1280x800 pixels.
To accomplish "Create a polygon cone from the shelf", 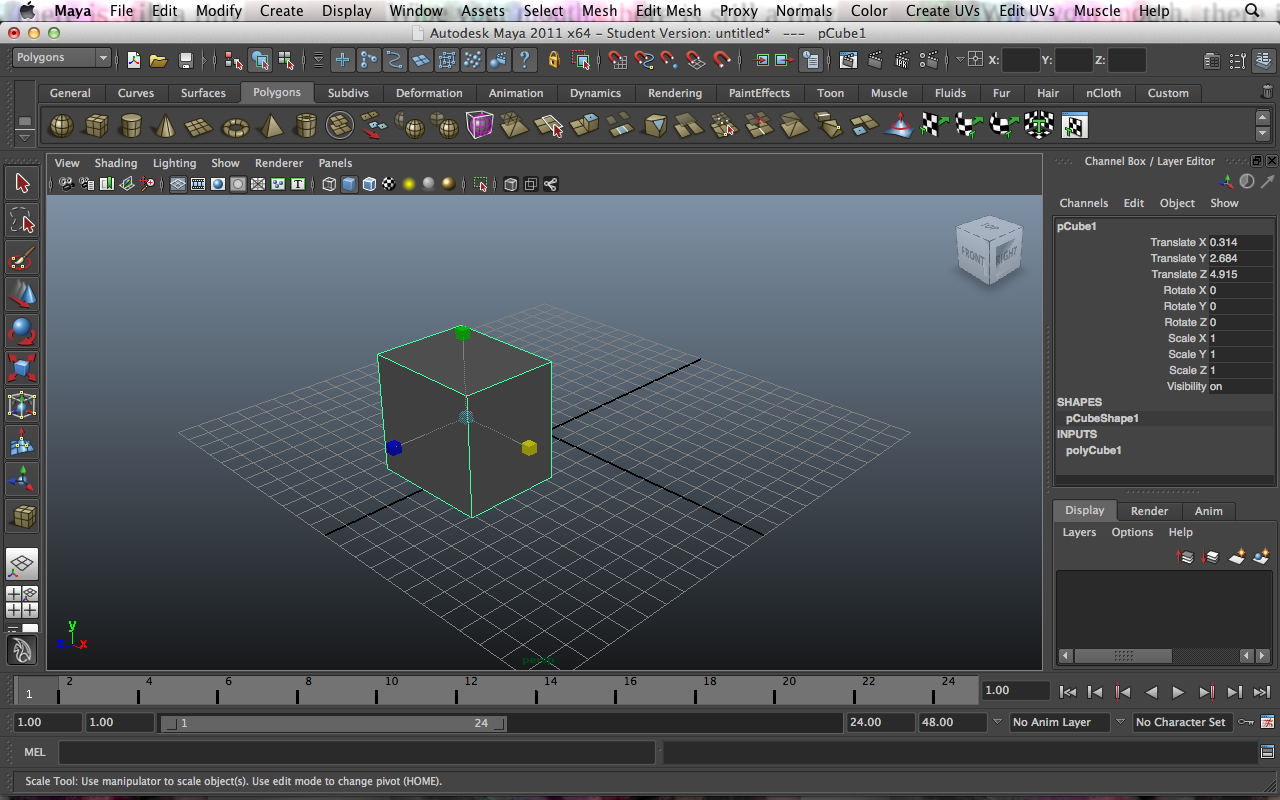I will pyautogui.click(x=165, y=127).
